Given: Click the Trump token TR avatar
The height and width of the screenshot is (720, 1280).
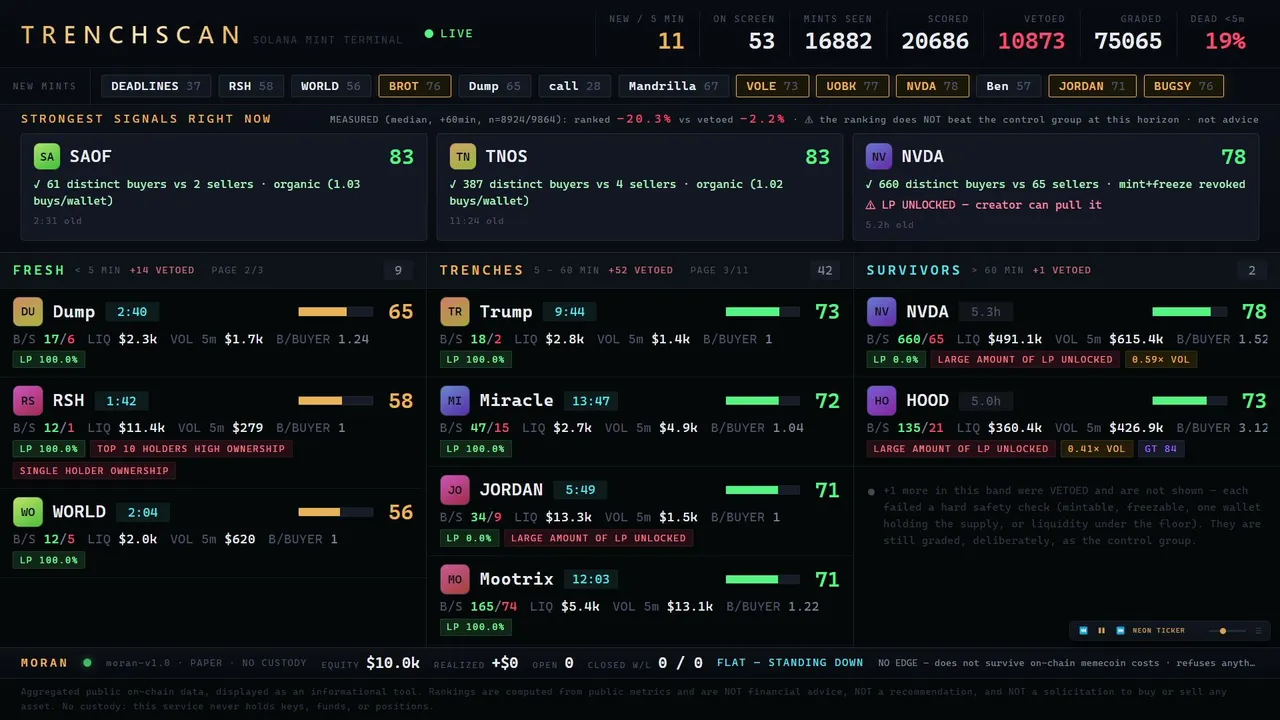Looking at the screenshot, I should [455, 312].
